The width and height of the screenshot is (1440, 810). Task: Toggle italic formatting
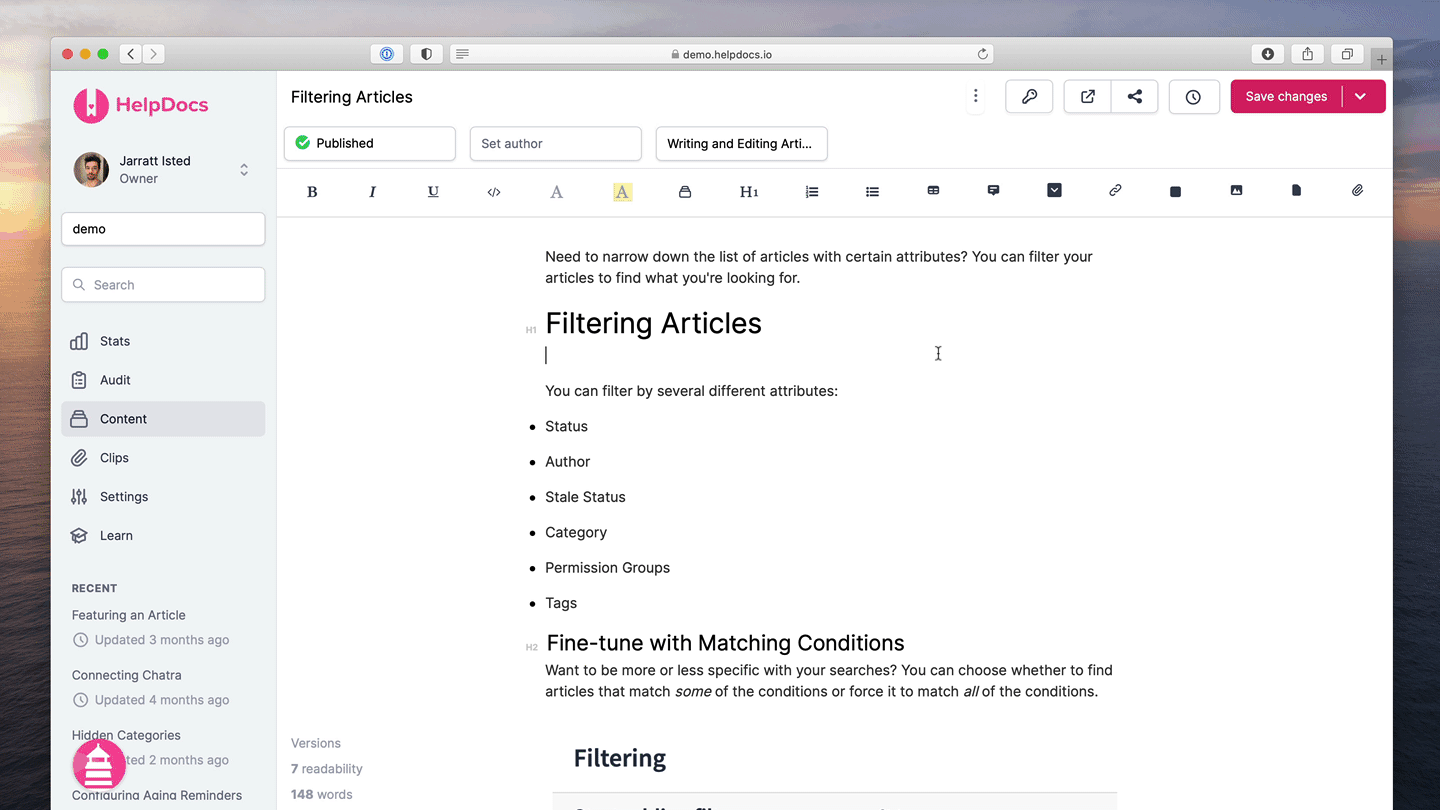point(372,192)
